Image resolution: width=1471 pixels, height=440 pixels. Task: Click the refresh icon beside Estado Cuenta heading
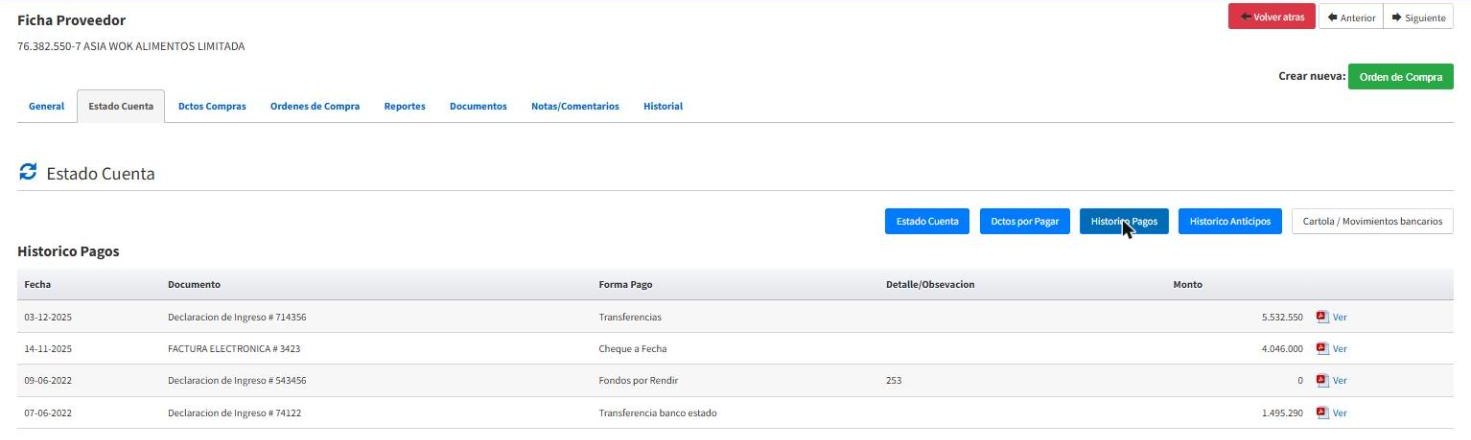pos(27,173)
